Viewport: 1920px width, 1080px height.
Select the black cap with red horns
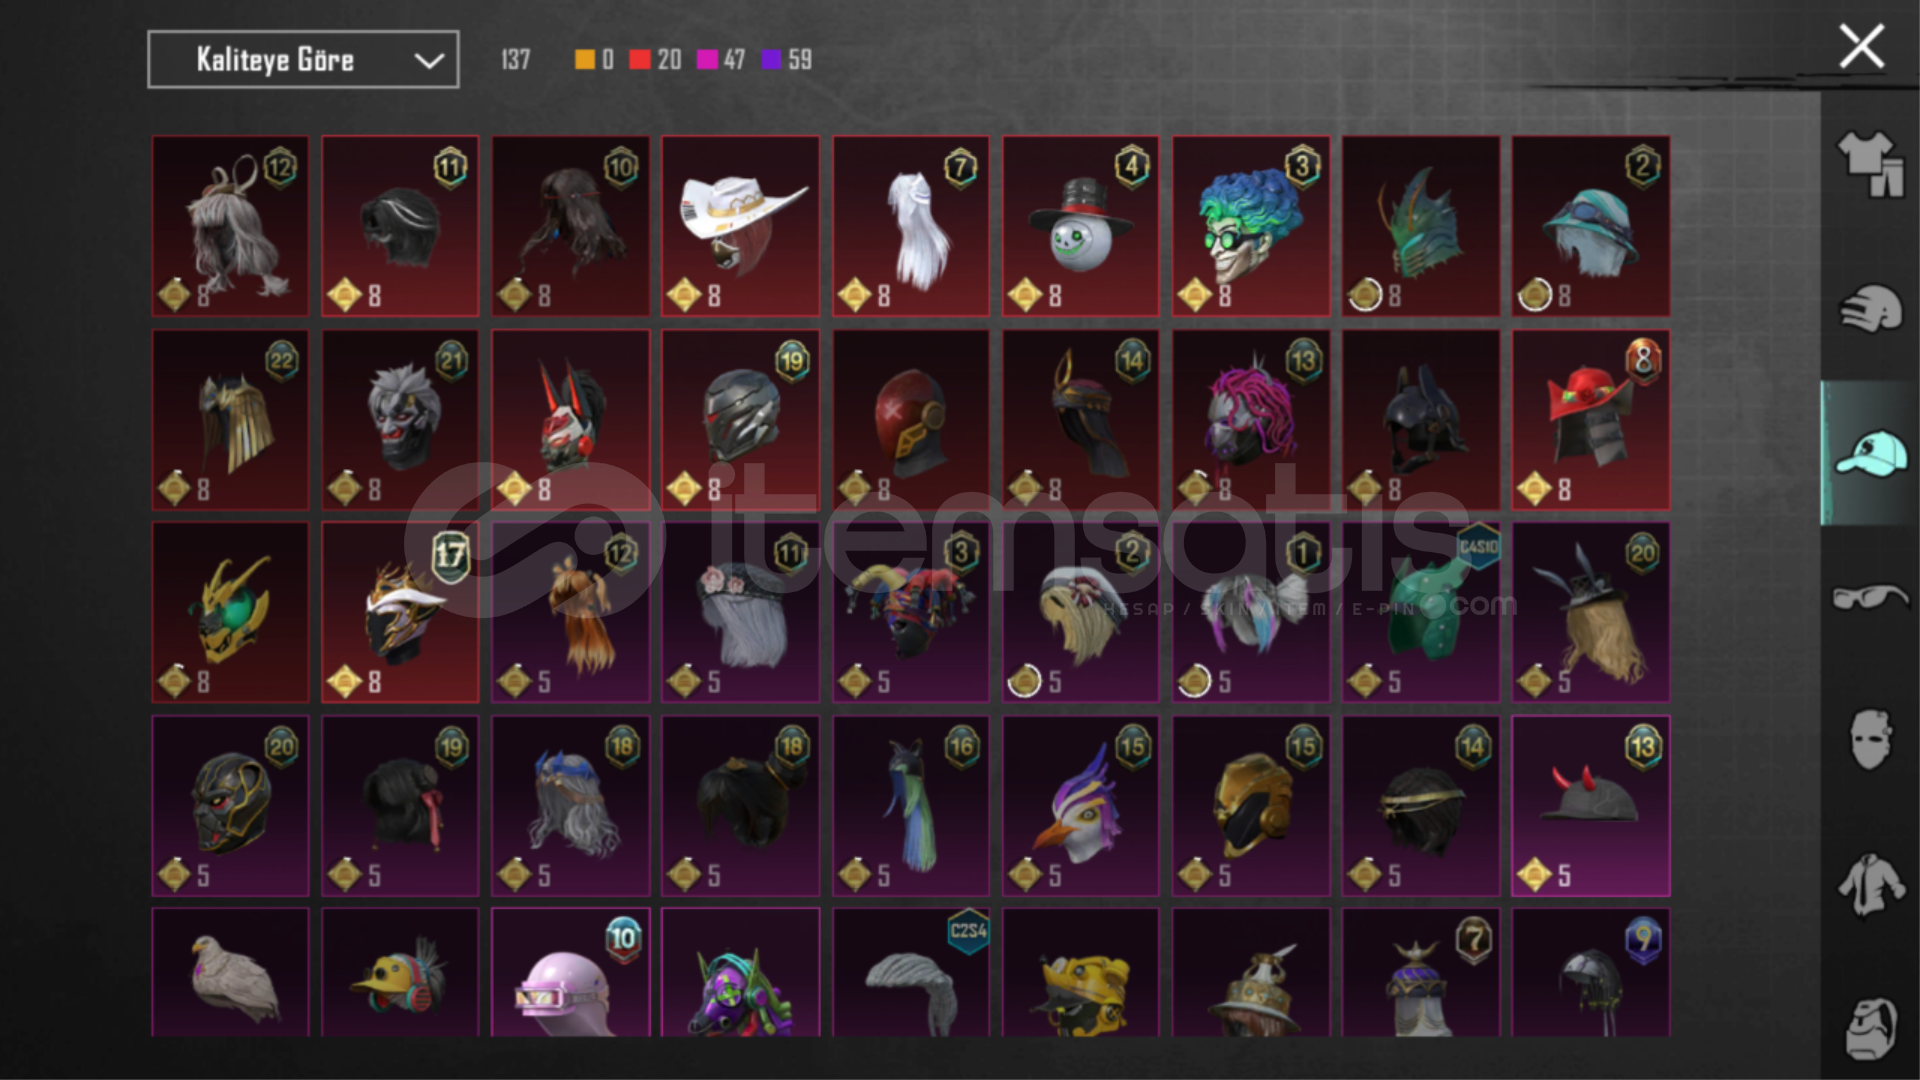(1591, 806)
